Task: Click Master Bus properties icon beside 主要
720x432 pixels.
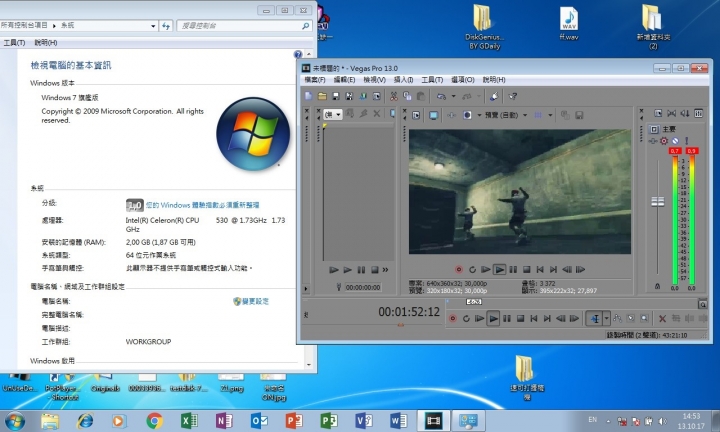Action: click(654, 129)
